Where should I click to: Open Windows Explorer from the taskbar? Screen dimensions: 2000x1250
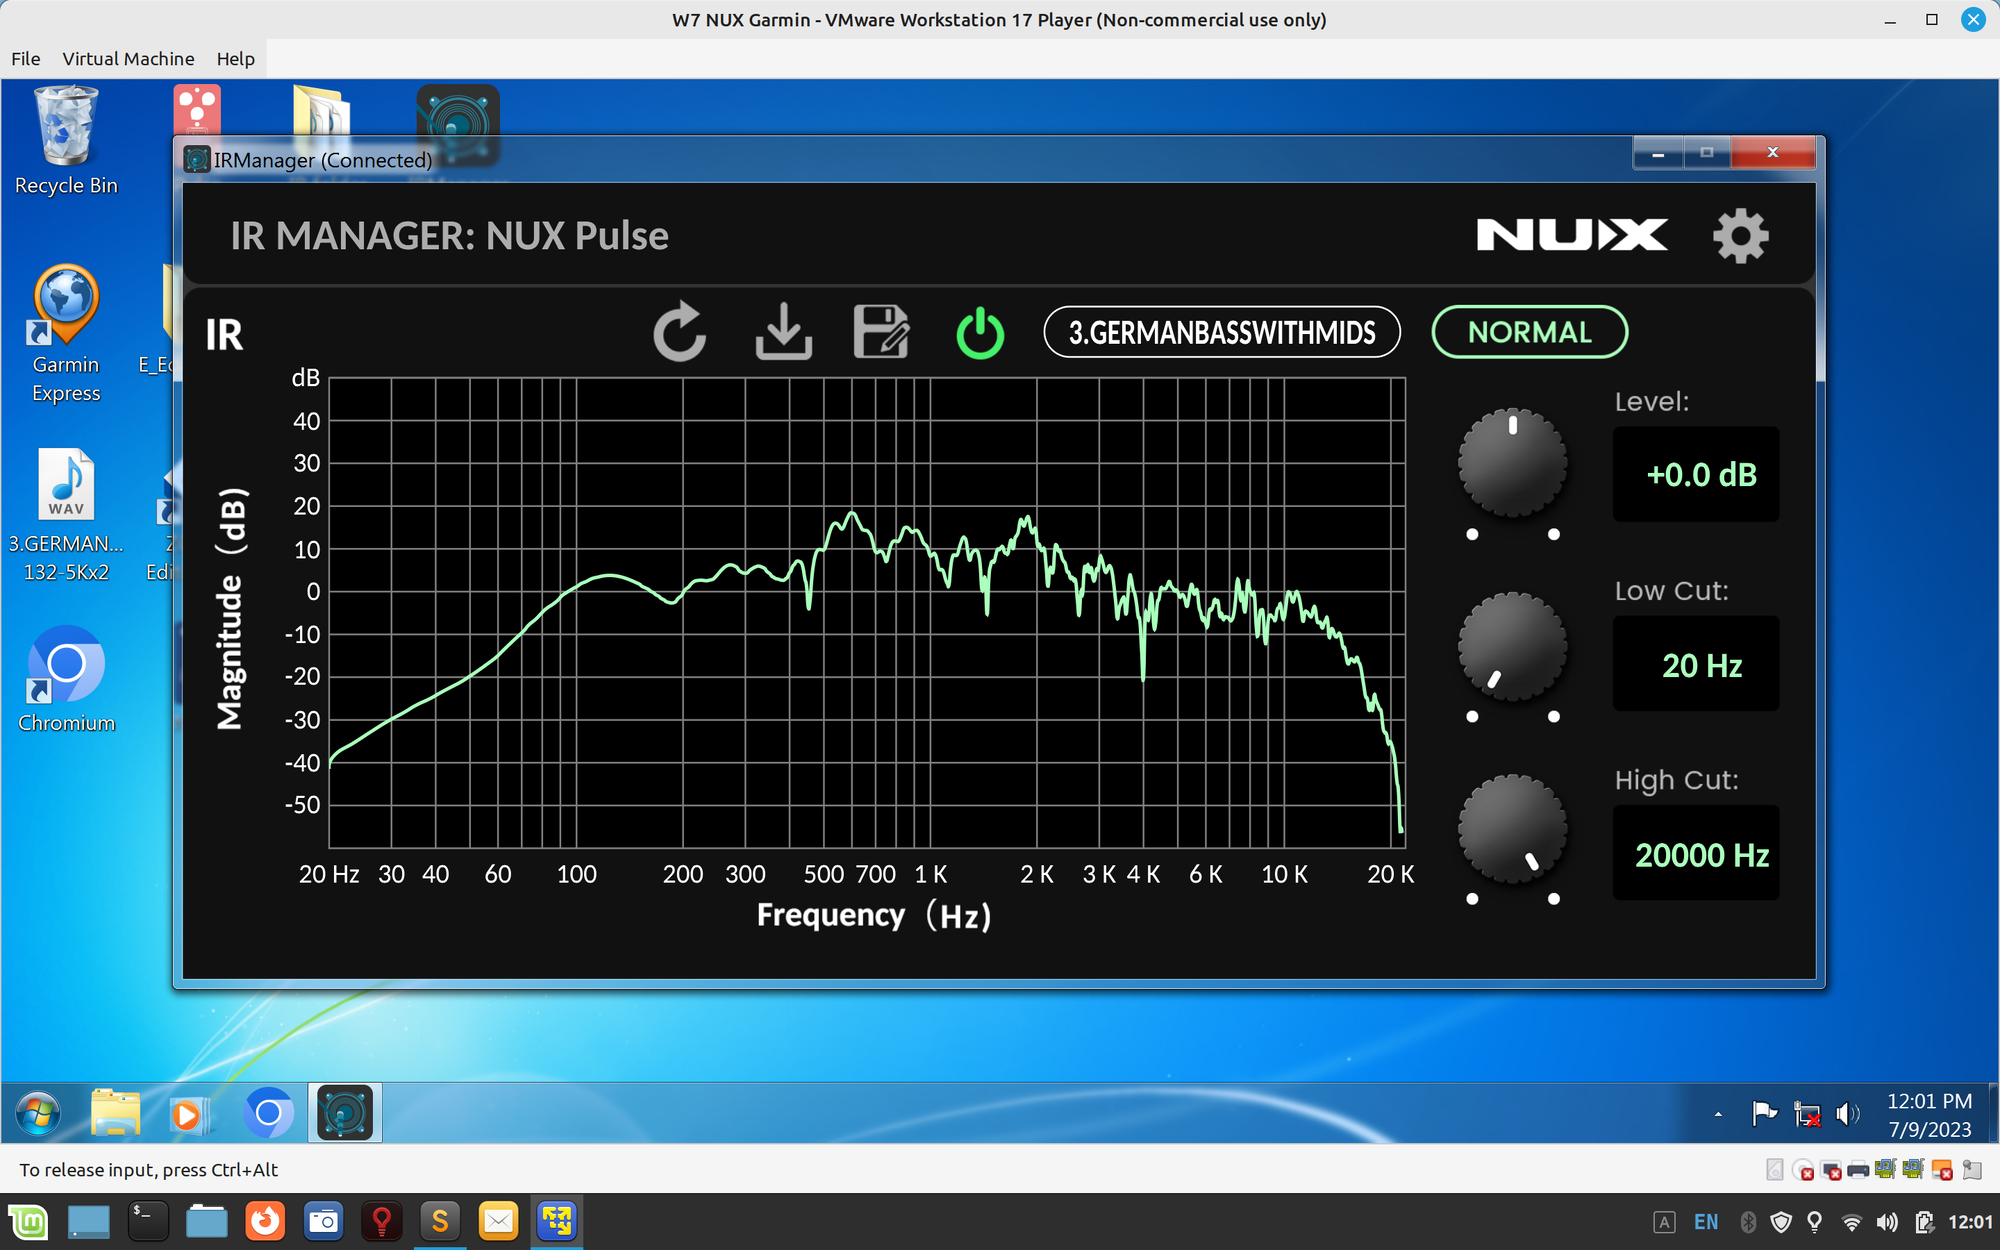pos(115,1113)
